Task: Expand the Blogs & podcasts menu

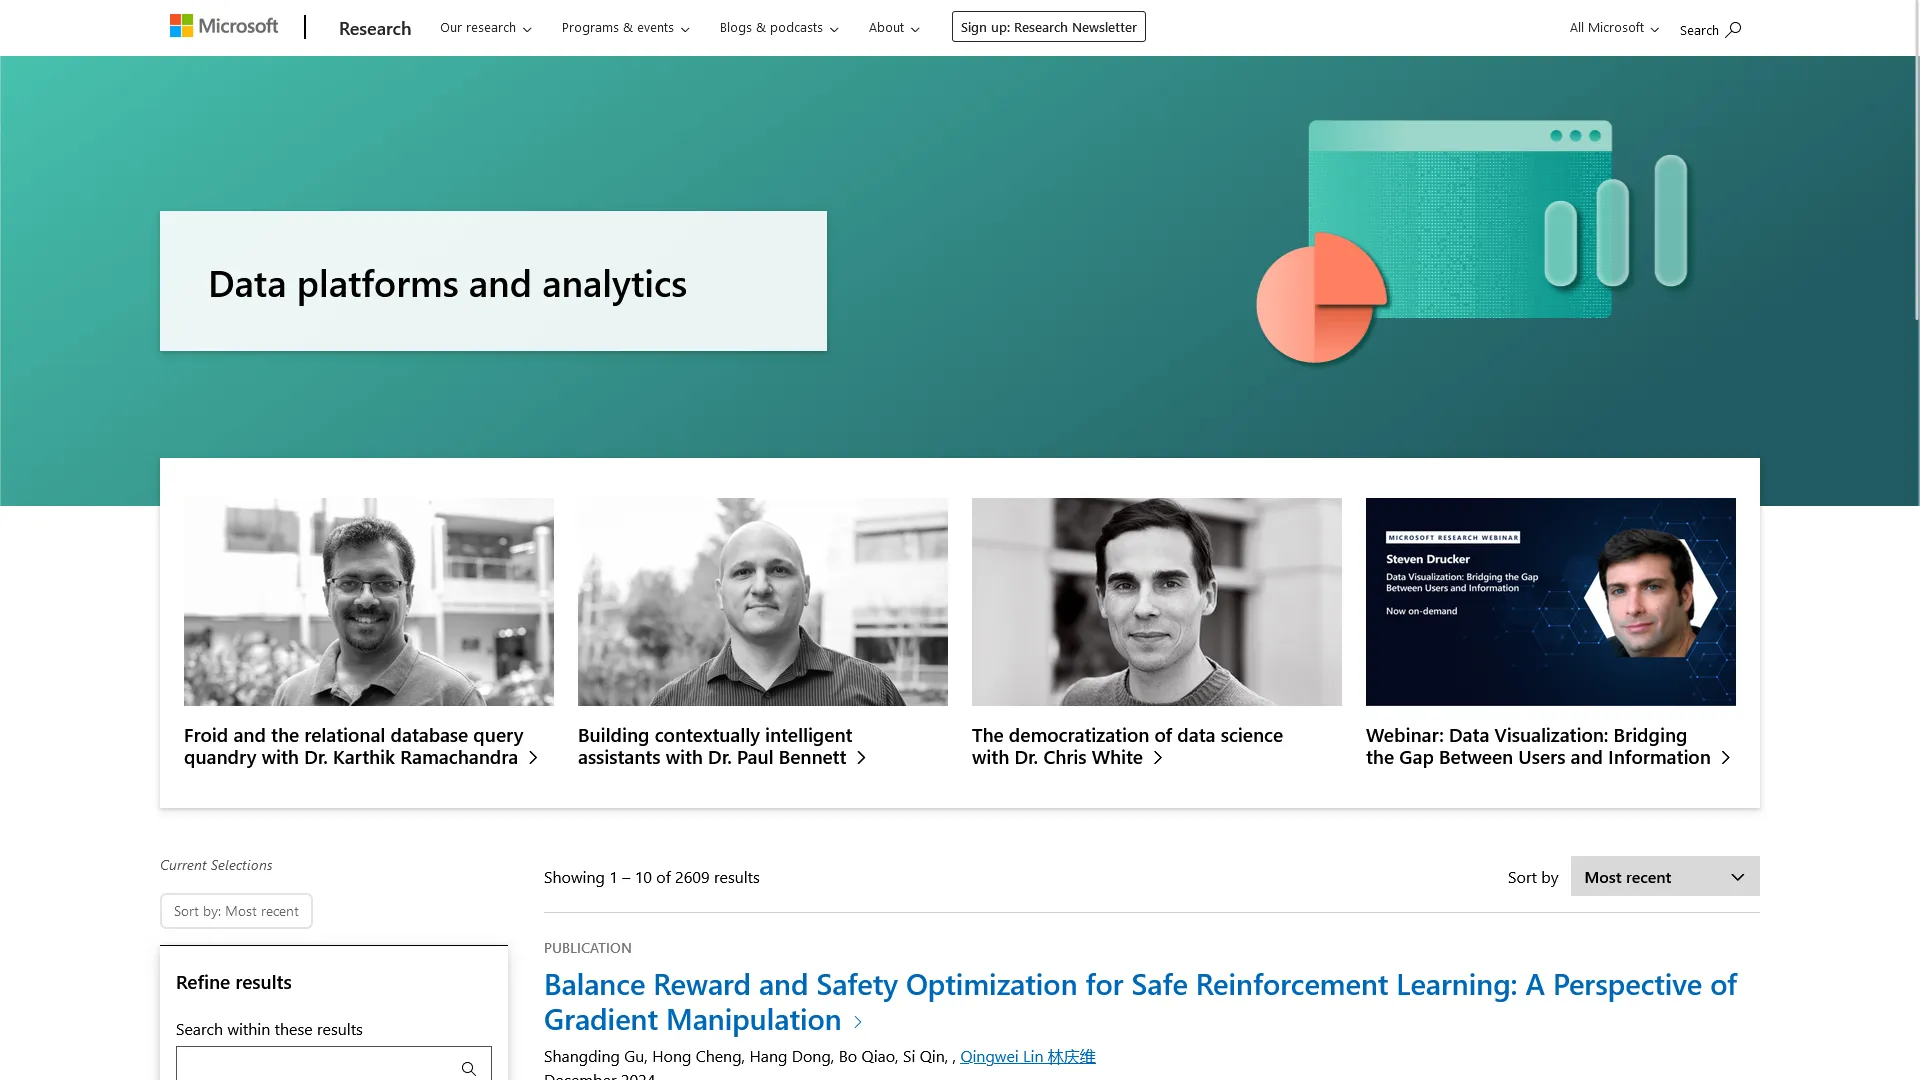Action: coord(778,27)
